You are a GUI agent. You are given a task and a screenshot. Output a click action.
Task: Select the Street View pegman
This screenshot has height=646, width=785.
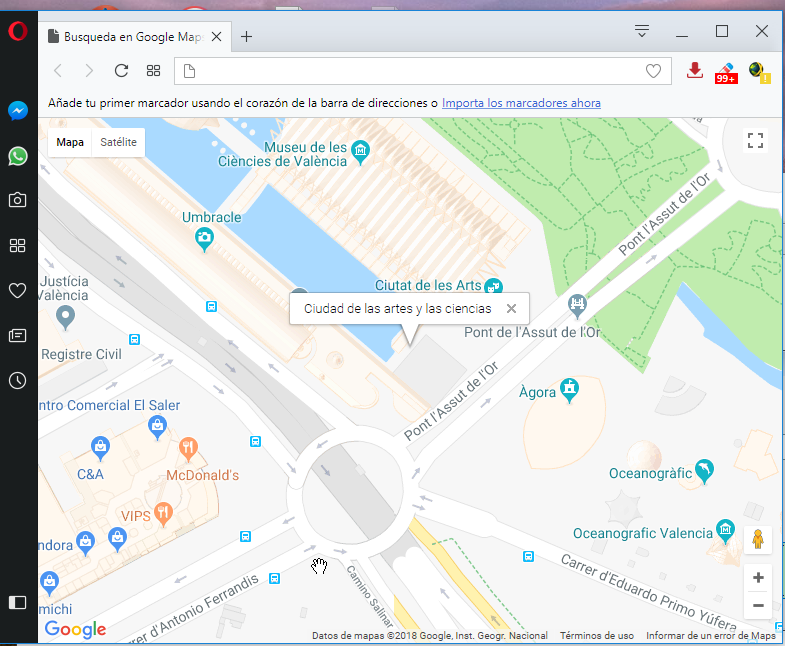tap(758, 540)
